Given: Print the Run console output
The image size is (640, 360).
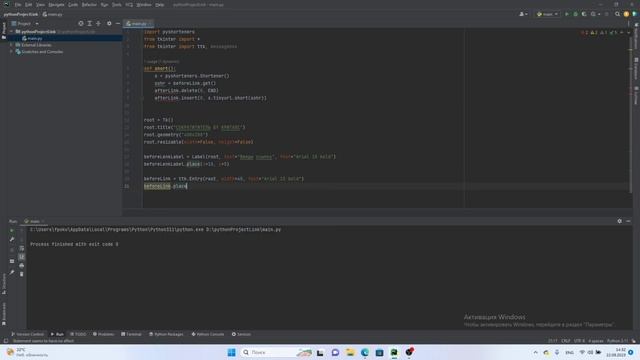Looking at the screenshot, I should click(22, 265).
